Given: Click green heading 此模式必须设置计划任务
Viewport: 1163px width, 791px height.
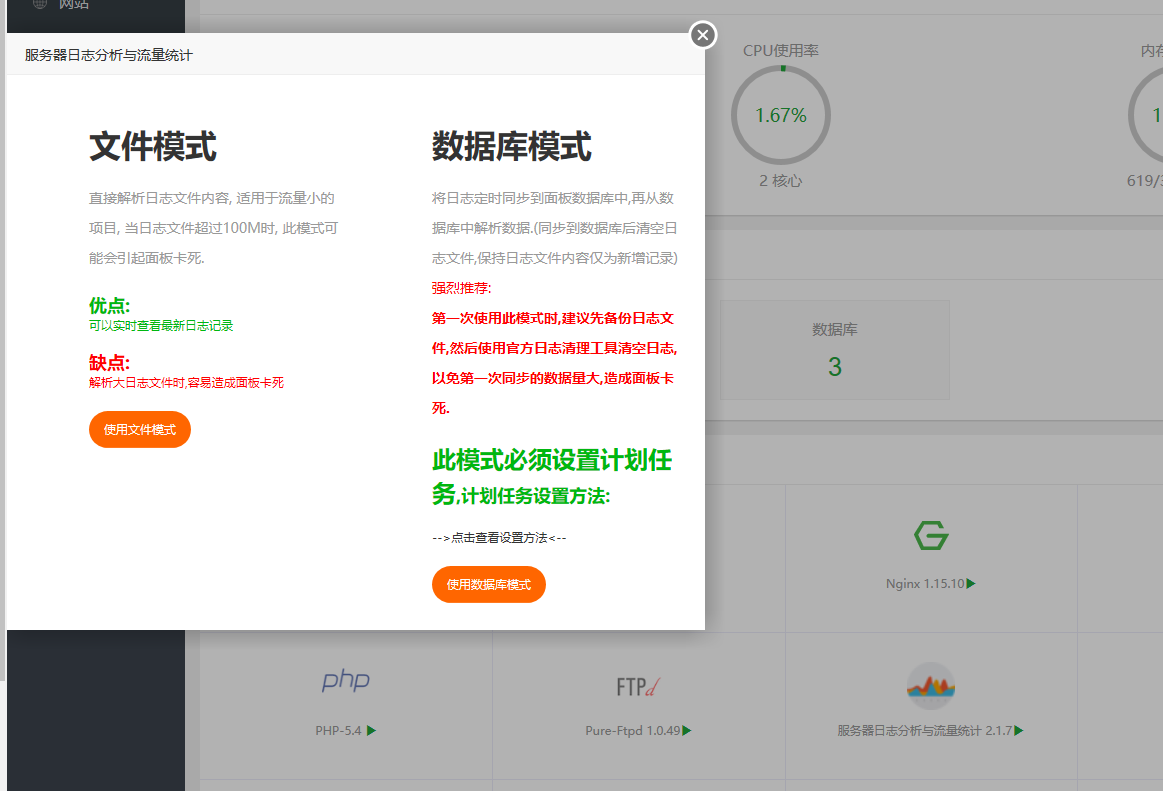Looking at the screenshot, I should (x=552, y=476).
